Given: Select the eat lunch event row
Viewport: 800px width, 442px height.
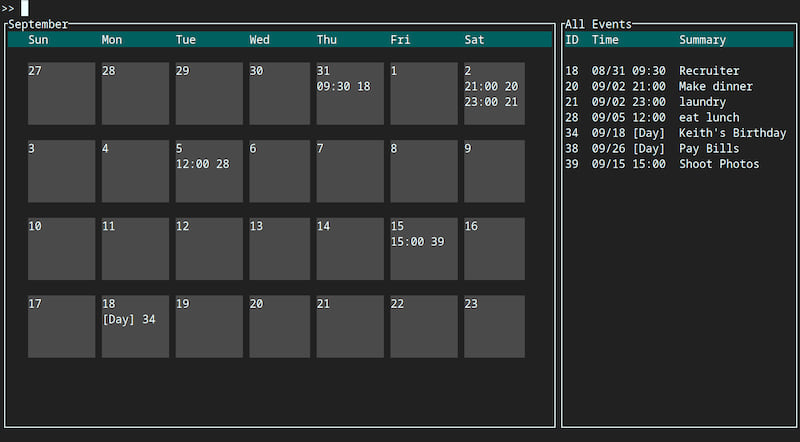Looking at the screenshot, I should 679,117.
